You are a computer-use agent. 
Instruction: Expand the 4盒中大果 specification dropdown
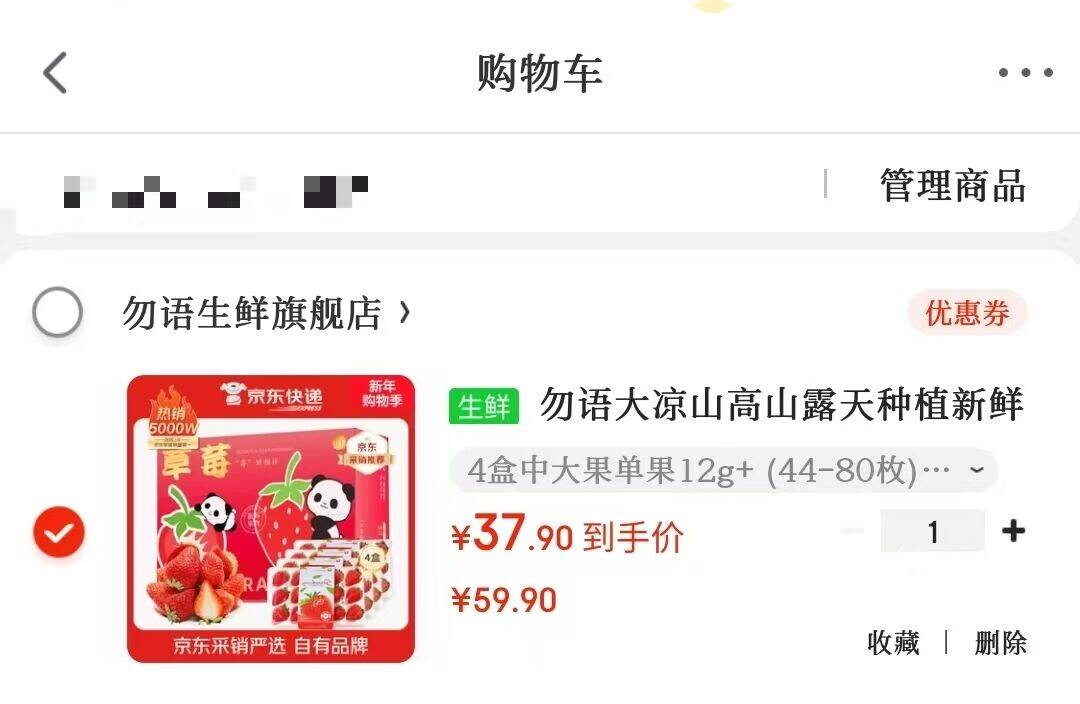coord(724,470)
